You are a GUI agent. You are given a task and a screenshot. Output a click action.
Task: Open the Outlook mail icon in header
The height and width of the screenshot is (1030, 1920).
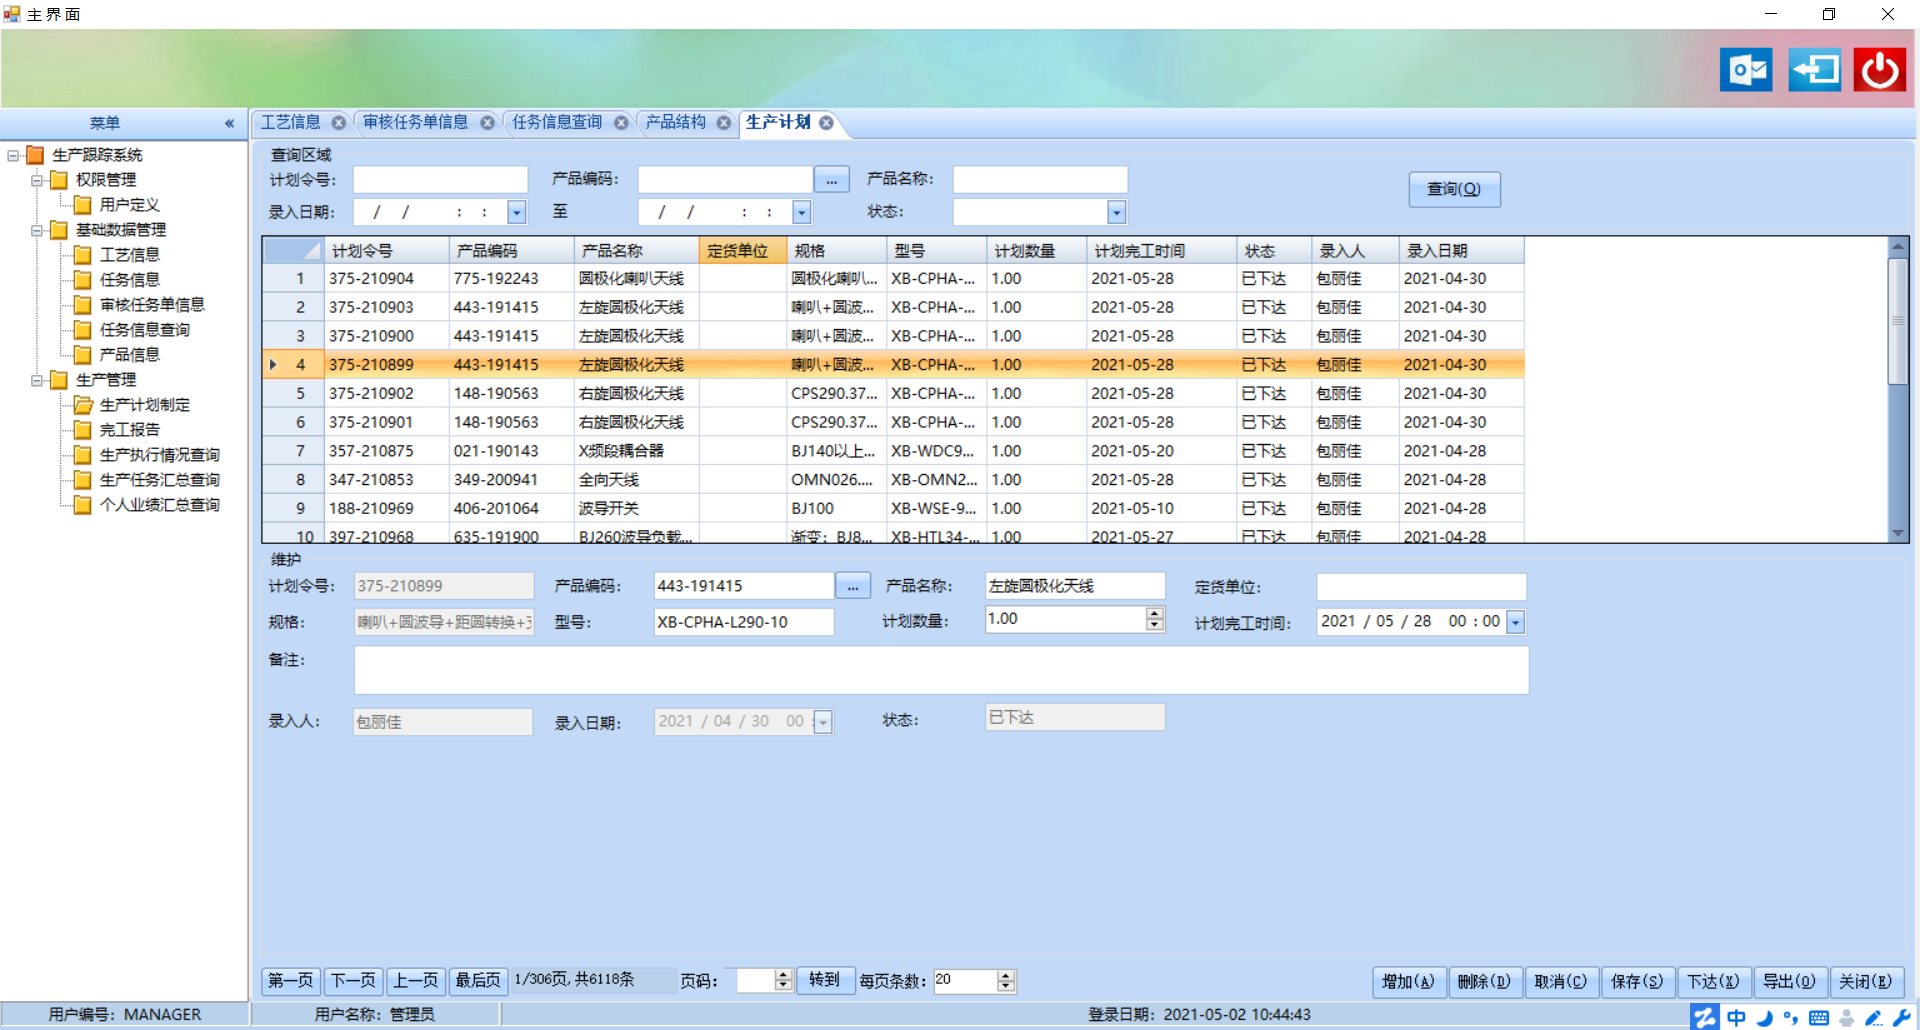pos(1746,70)
